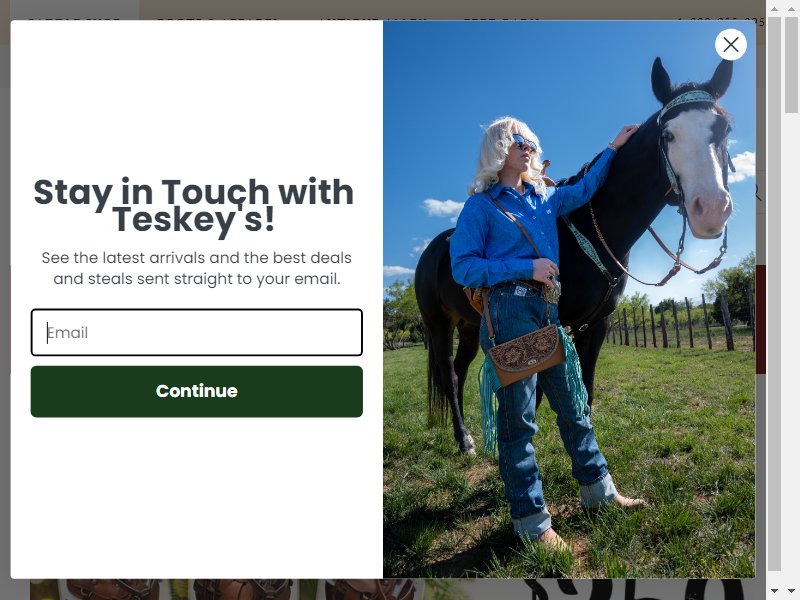Click the Stay in Touch with Teskey's heading
Viewport: 800px width, 600px height.
(193, 206)
